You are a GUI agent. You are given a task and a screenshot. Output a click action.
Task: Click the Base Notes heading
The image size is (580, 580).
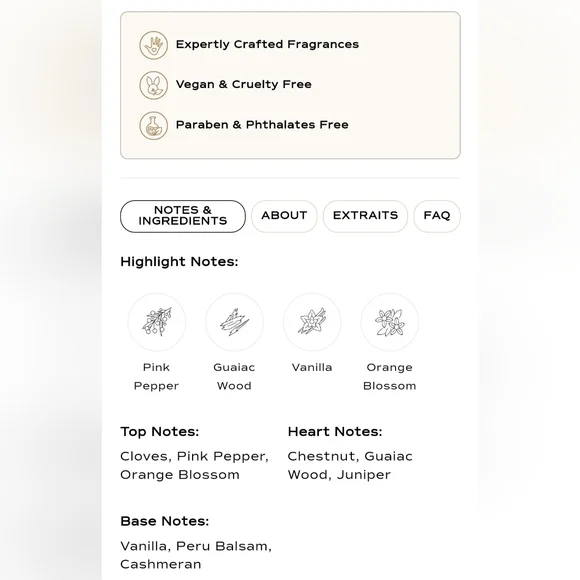(165, 521)
